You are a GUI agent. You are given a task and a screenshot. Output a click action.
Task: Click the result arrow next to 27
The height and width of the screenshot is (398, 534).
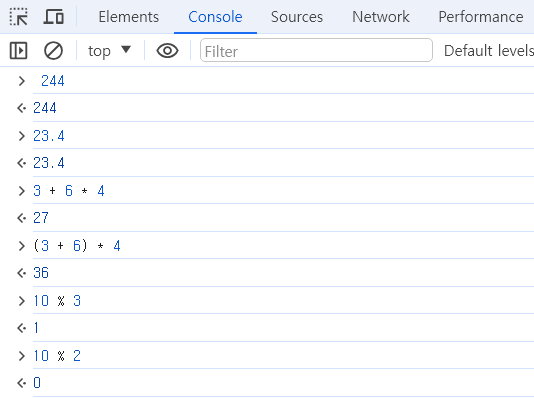point(21,218)
